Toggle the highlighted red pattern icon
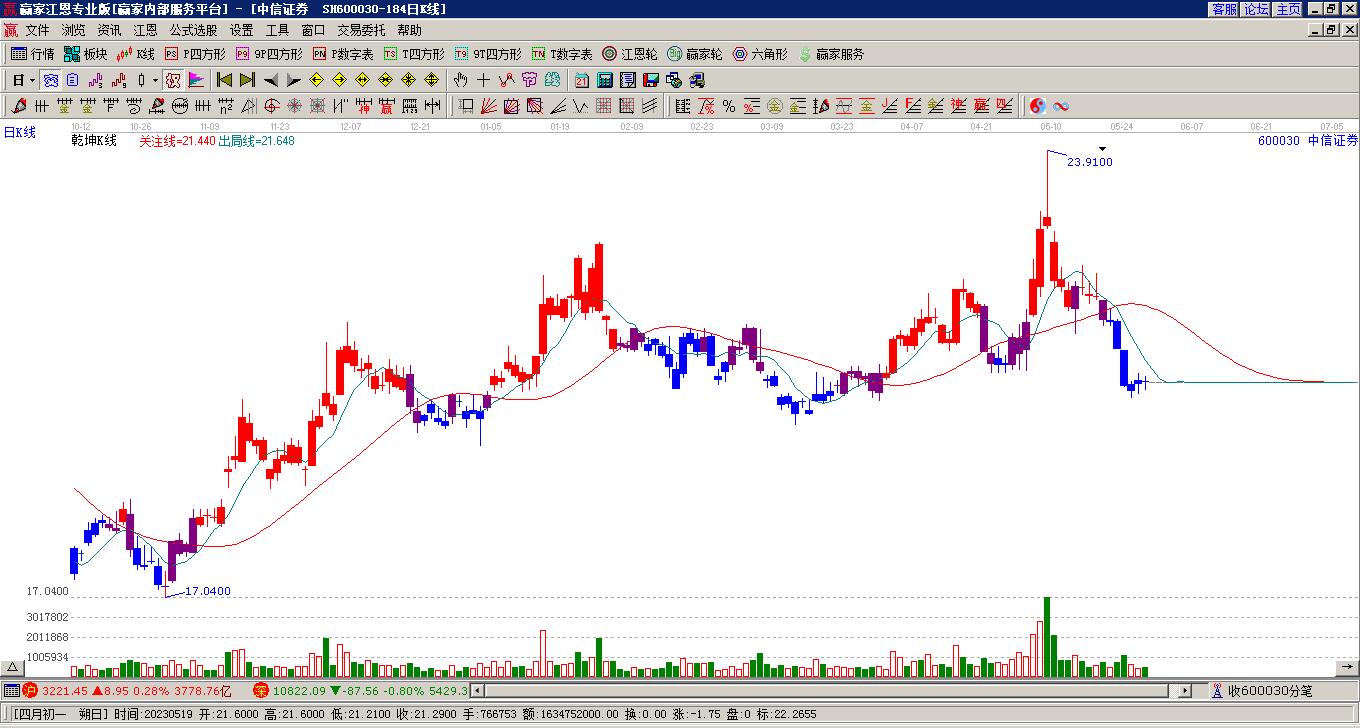Screen dimensions: 1360x728 tap(172, 80)
